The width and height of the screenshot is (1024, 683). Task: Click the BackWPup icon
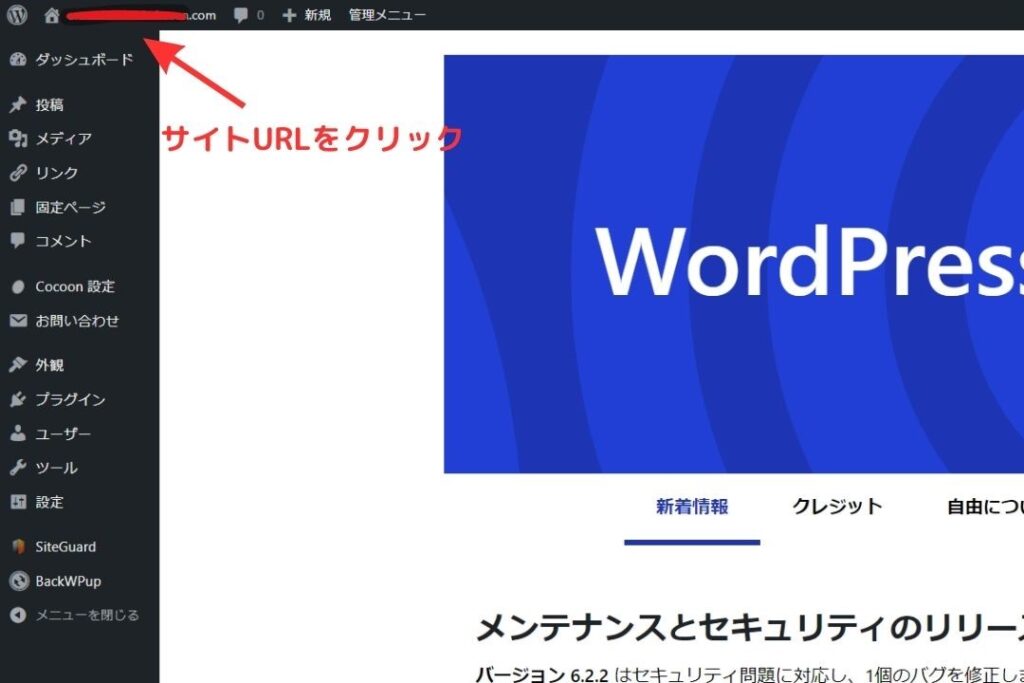coord(19,580)
